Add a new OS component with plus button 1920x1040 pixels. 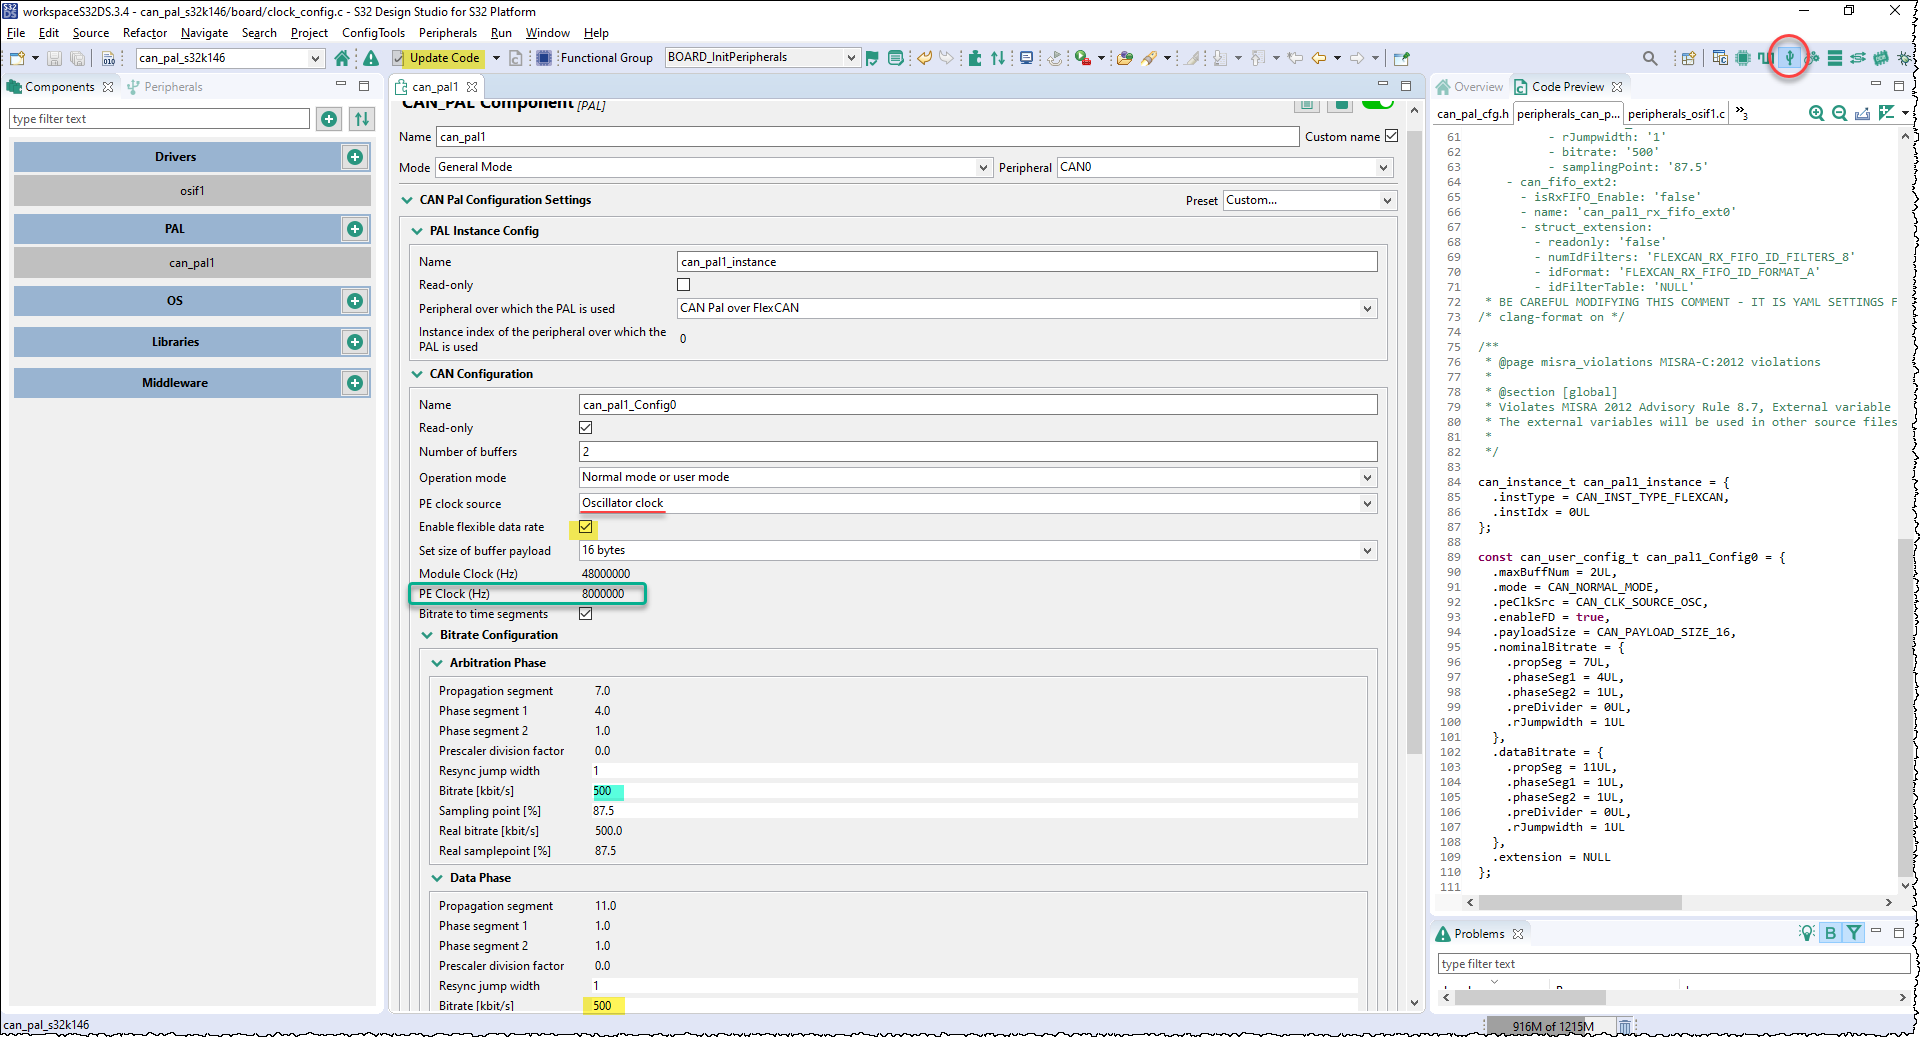355,300
